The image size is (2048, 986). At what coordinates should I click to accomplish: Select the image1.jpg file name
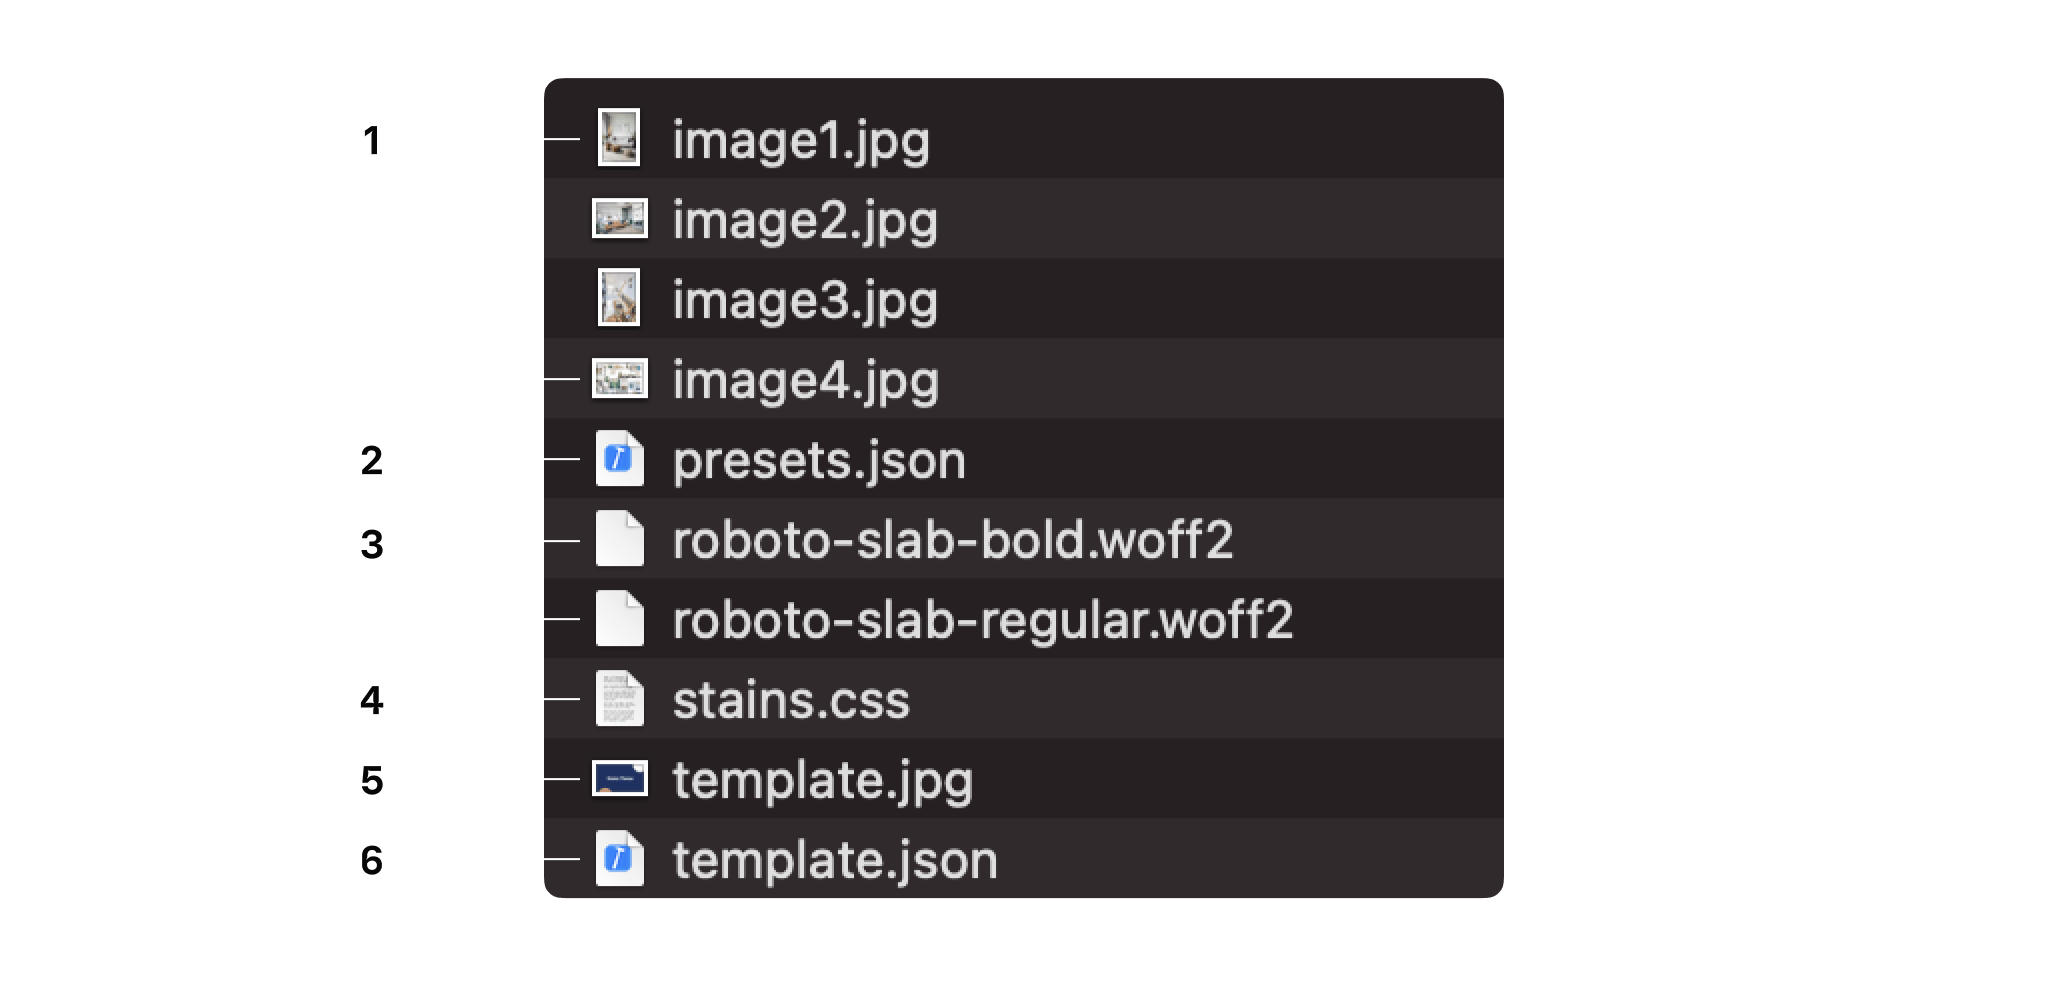point(801,141)
